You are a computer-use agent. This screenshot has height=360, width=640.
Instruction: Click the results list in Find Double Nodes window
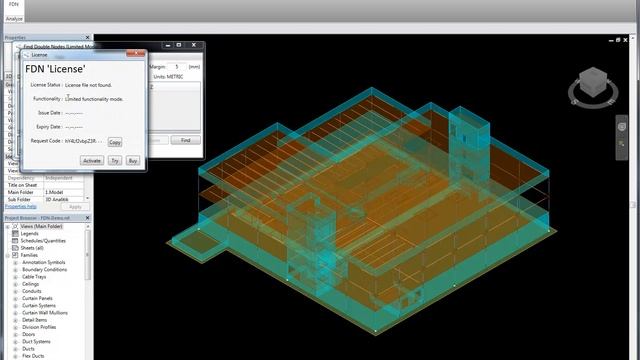tap(175, 106)
